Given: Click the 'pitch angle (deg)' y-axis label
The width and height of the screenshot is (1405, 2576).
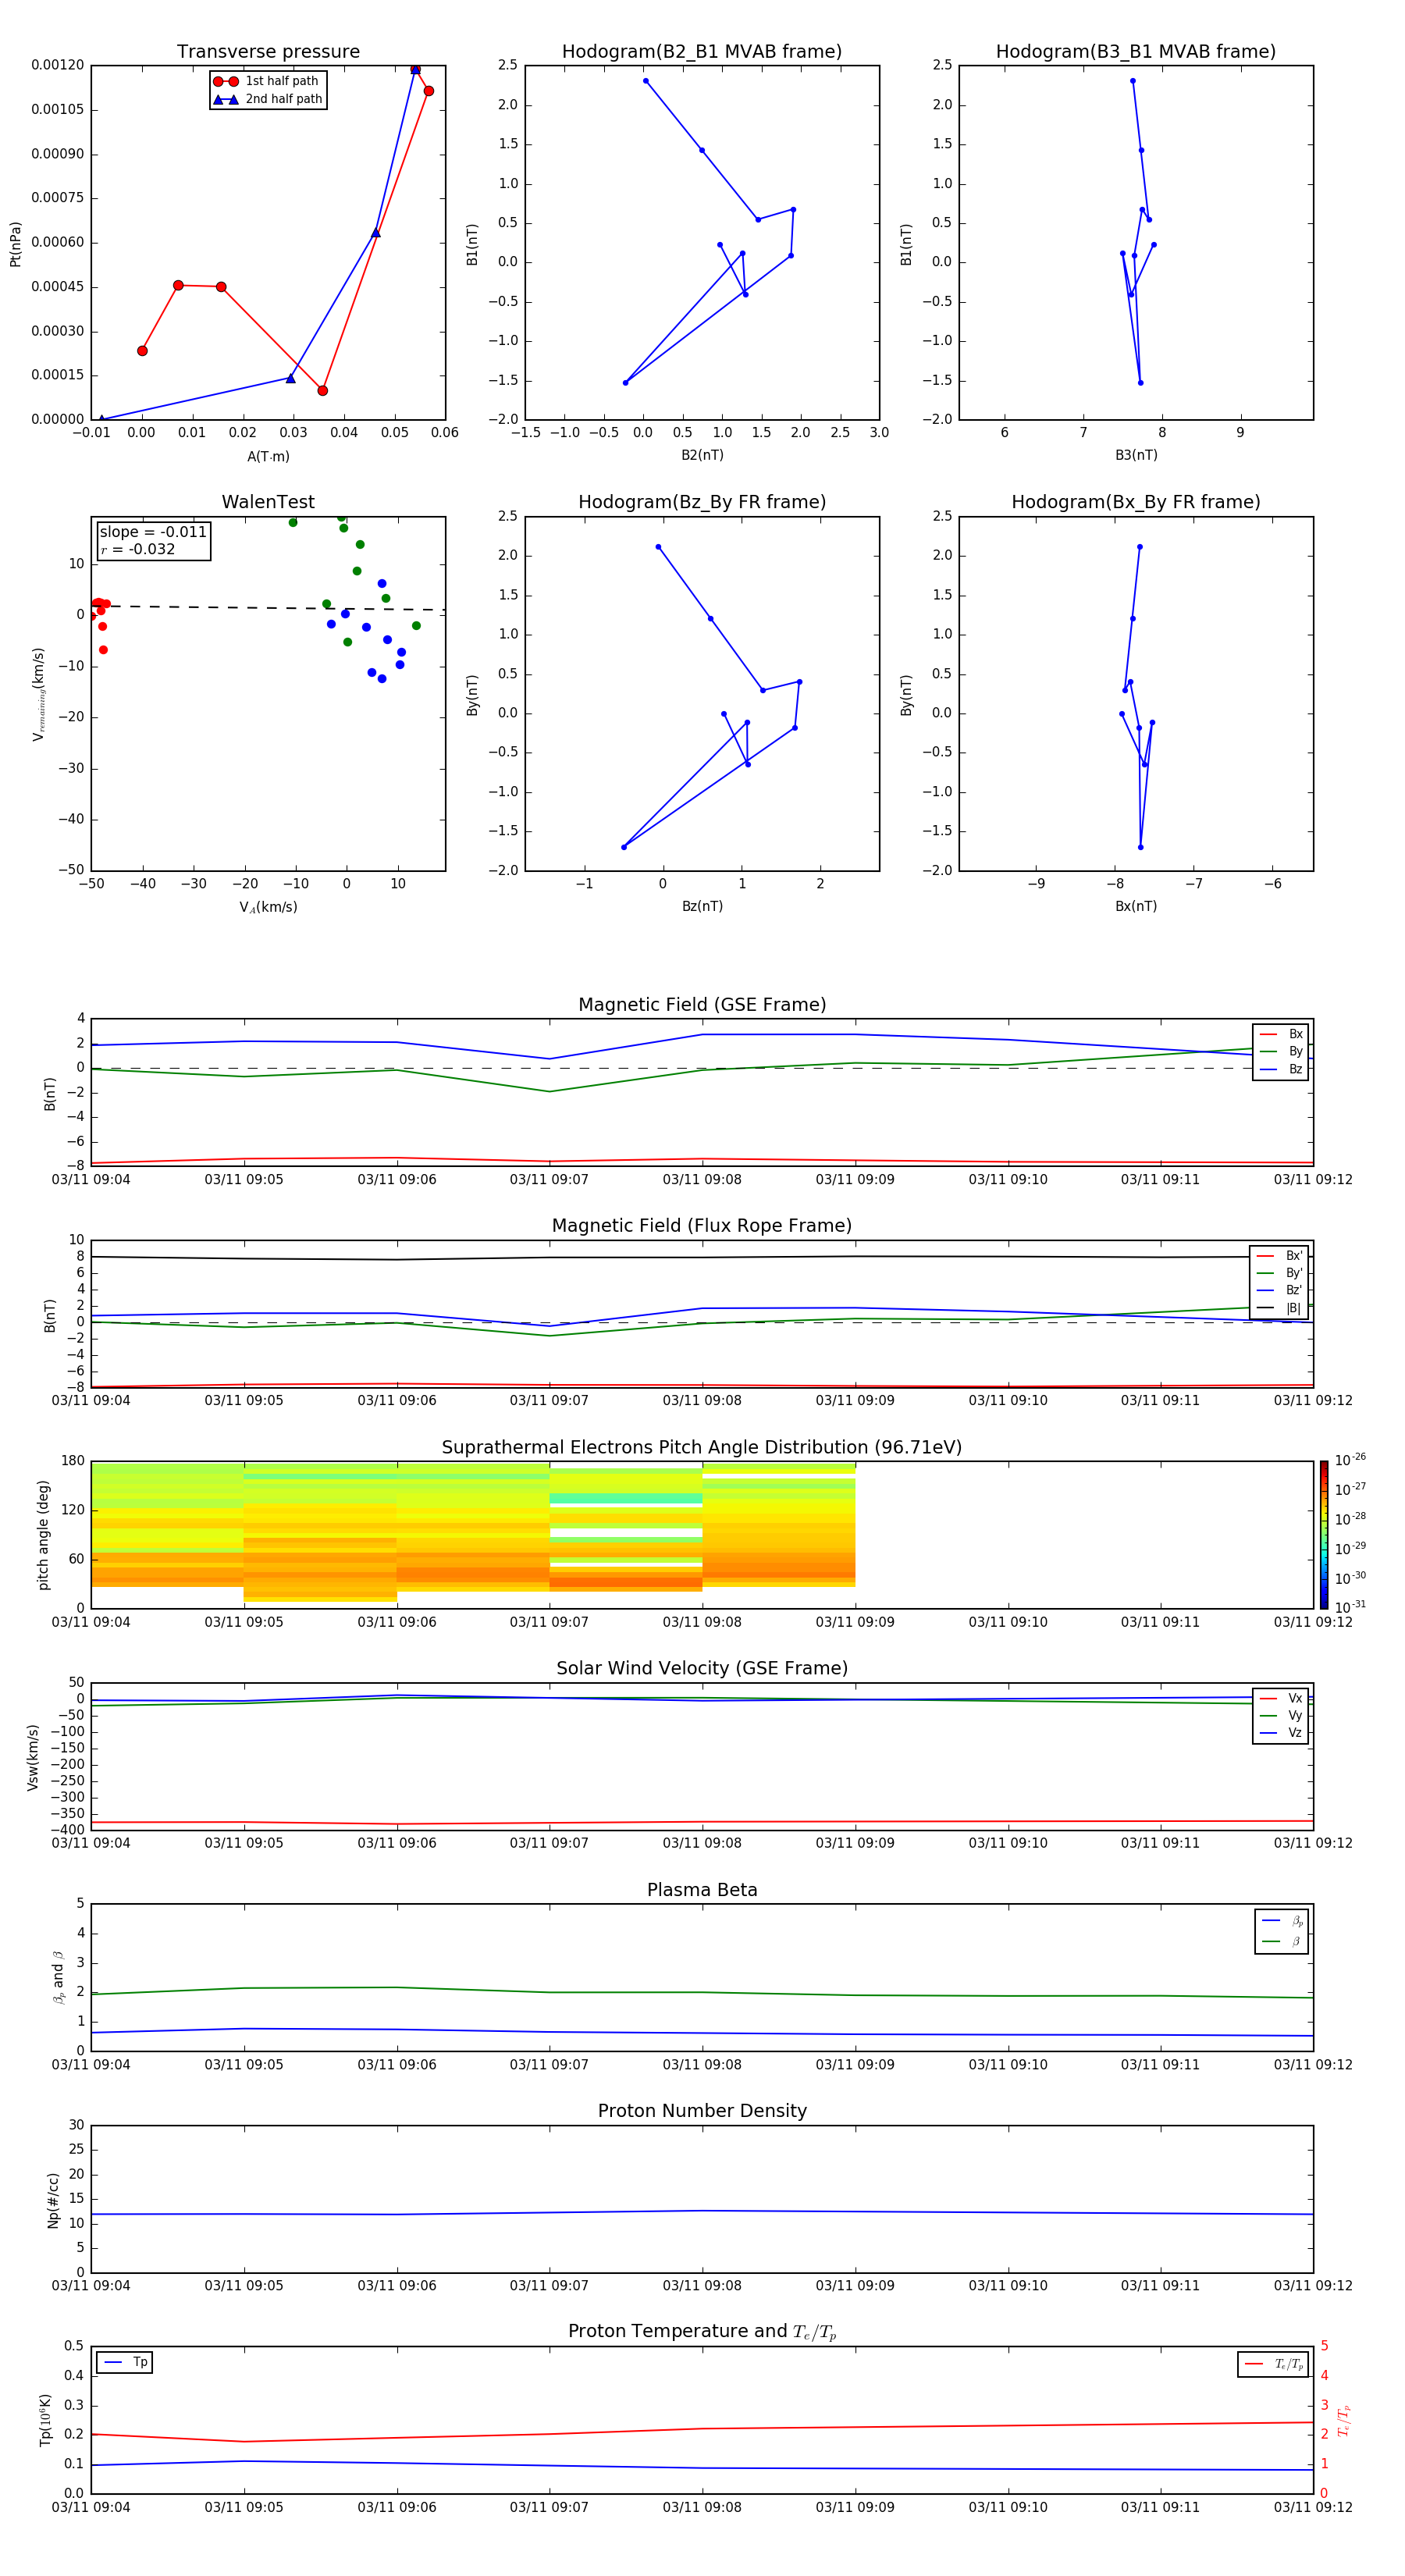Looking at the screenshot, I should coord(43,1535).
